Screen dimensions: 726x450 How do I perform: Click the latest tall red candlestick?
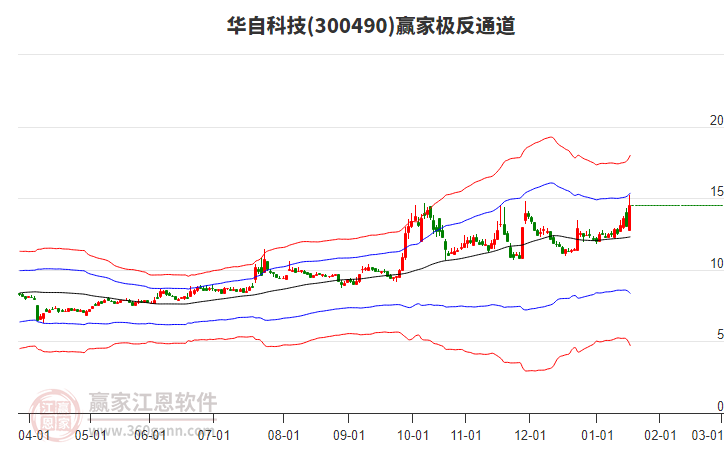click(x=629, y=214)
